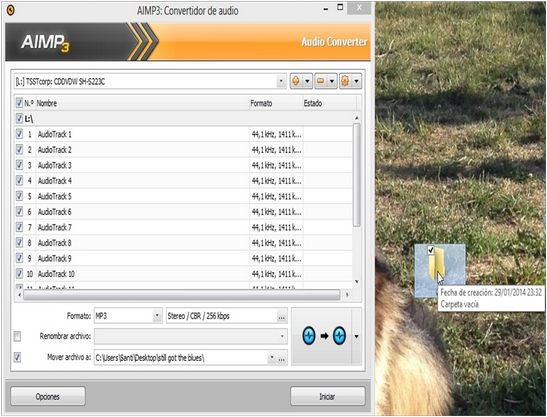Click the AIMP icon in title bar
547x417 pixels.
click(x=11, y=10)
